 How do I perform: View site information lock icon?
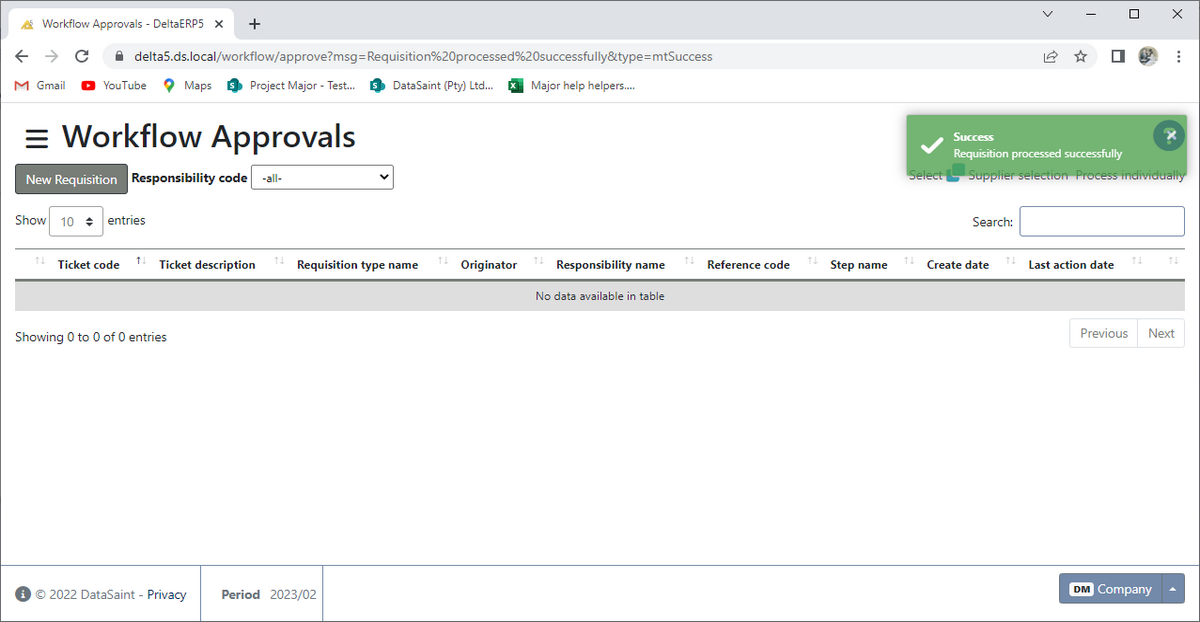tap(120, 57)
